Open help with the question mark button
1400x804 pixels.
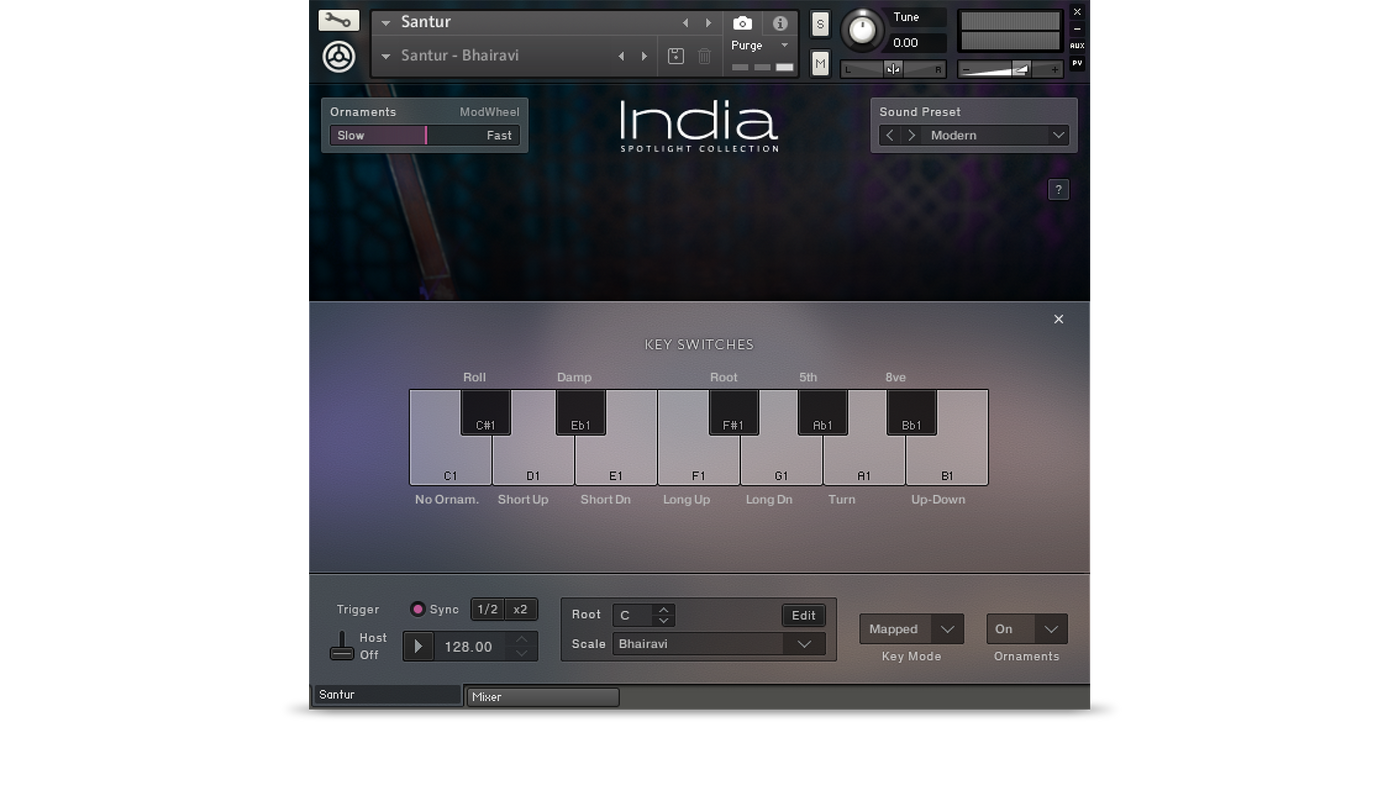pyautogui.click(x=1058, y=190)
